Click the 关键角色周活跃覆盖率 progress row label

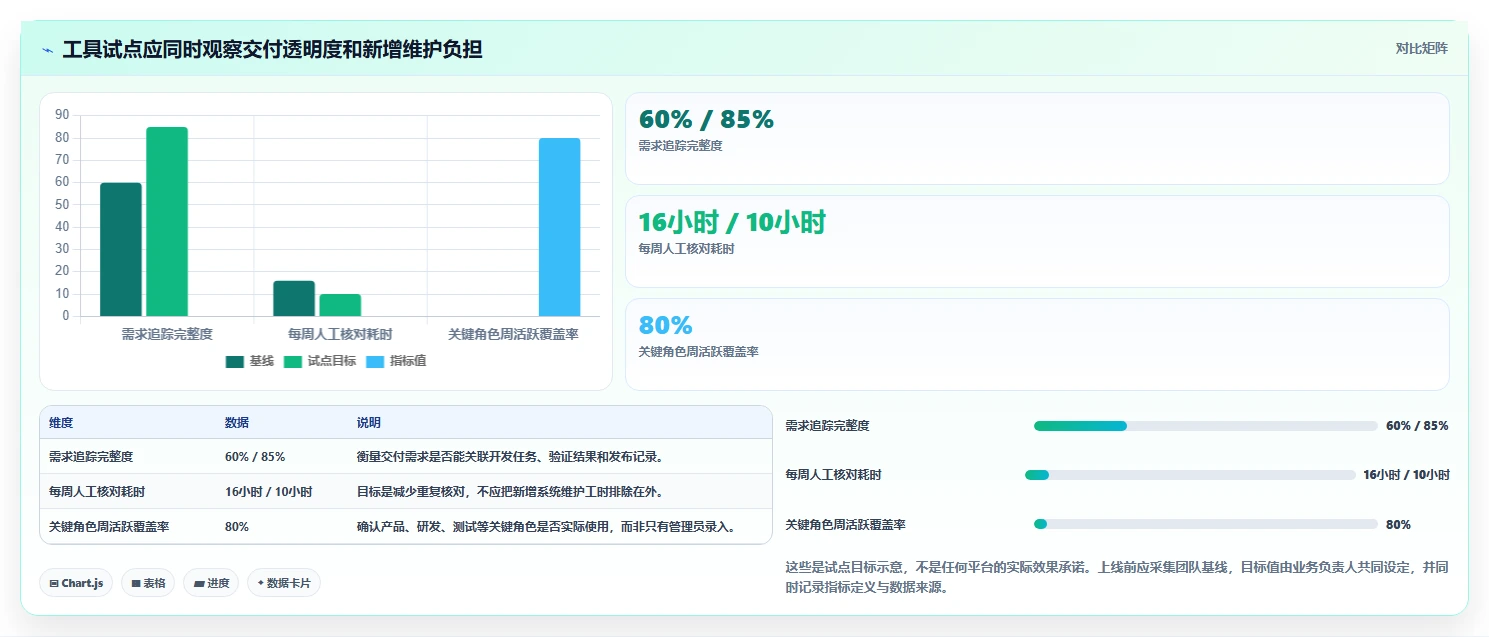point(846,524)
